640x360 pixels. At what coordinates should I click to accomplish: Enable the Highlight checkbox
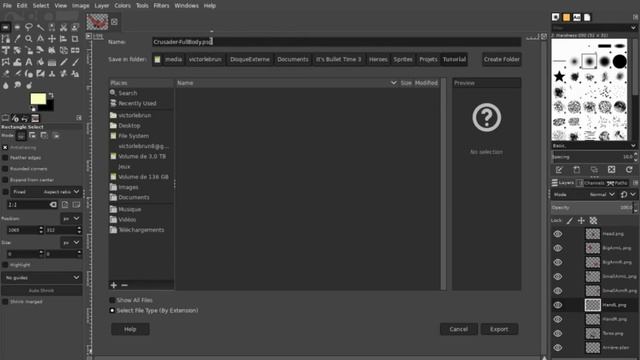(5, 265)
